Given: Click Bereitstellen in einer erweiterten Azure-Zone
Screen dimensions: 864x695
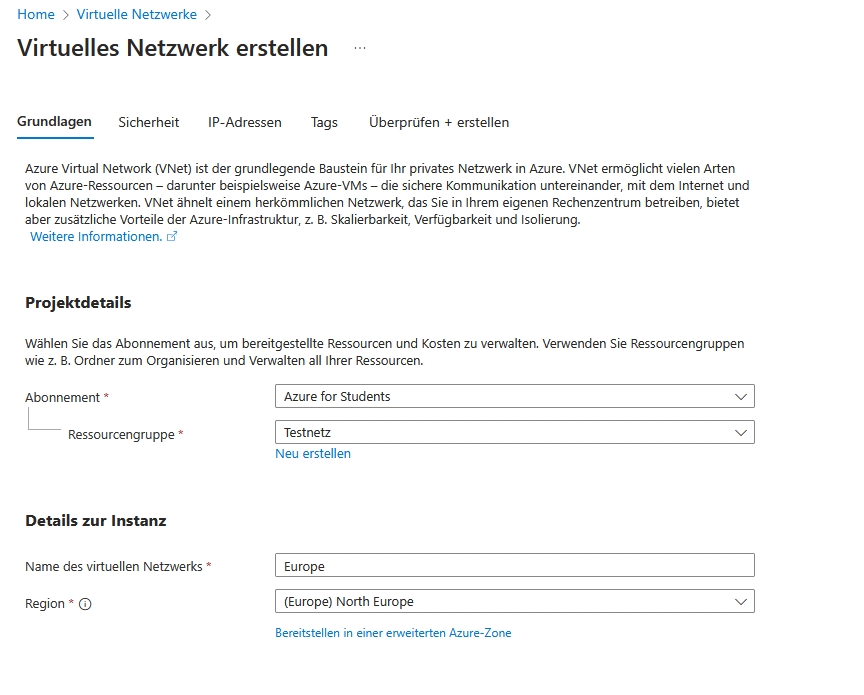Looking at the screenshot, I should coord(393,633).
